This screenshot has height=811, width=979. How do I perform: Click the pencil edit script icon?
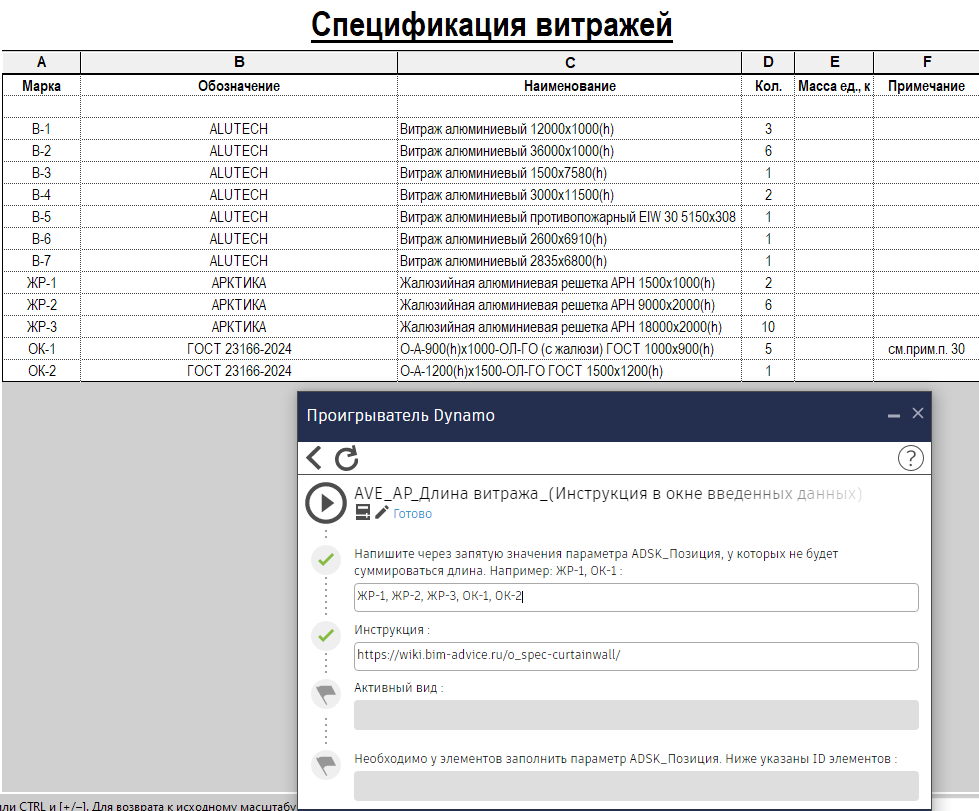[381, 513]
